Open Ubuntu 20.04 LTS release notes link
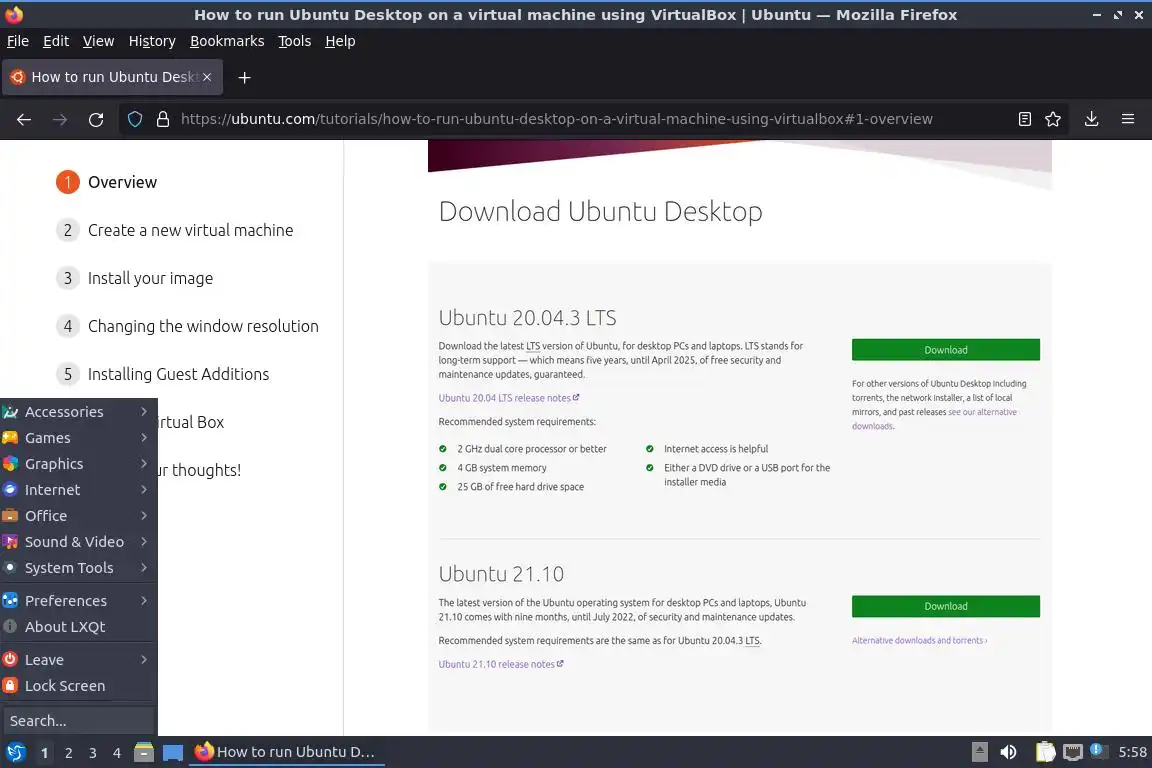The width and height of the screenshot is (1152, 768). [508, 398]
